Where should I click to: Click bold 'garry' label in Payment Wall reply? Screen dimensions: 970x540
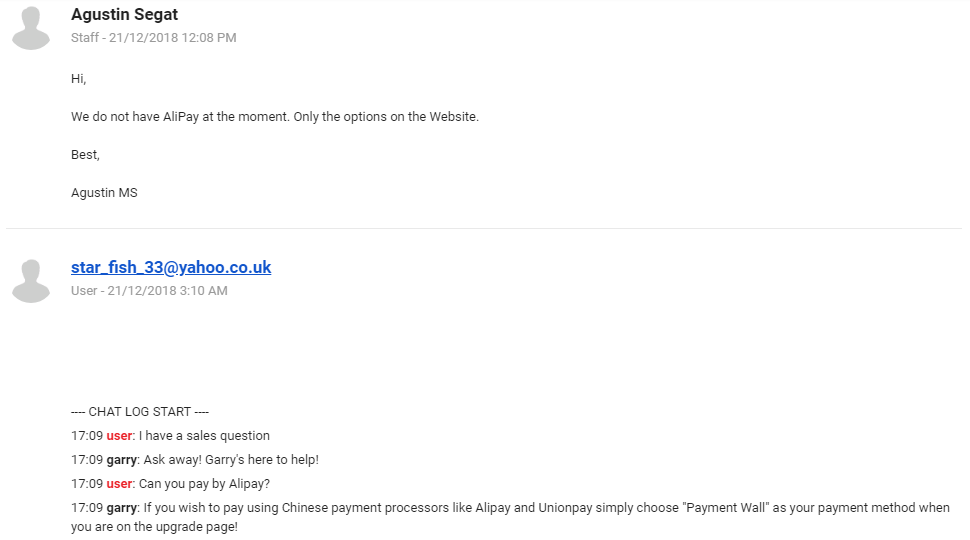point(121,508)
